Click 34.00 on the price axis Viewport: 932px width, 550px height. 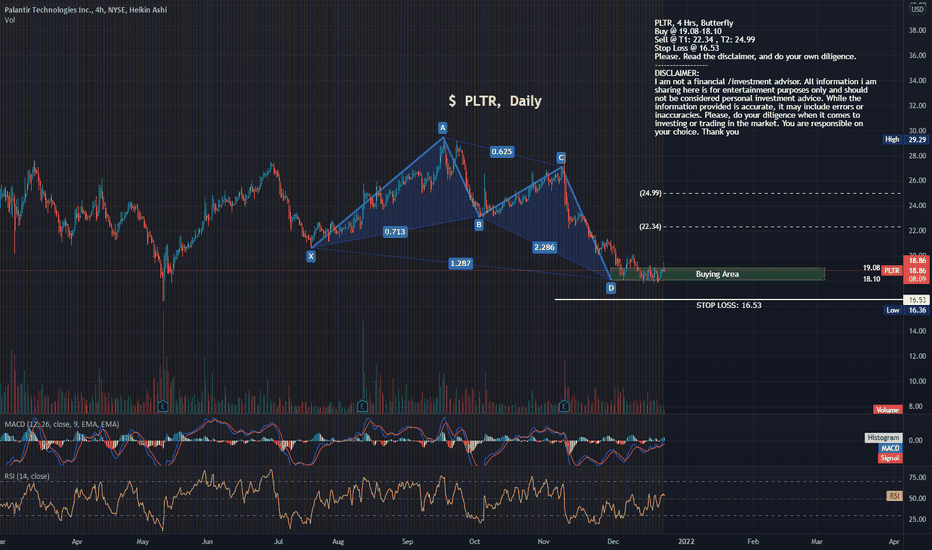[x=917, y=80]
